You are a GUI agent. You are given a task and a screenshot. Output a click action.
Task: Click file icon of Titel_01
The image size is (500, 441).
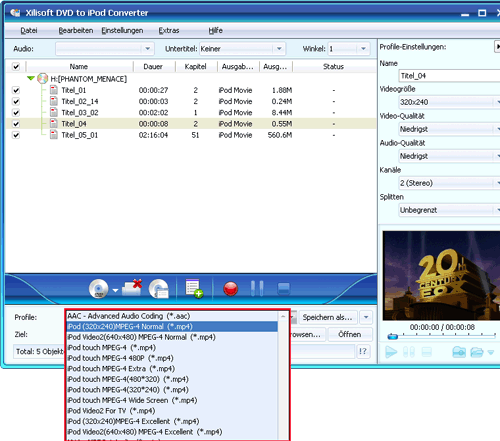(54, 90)
